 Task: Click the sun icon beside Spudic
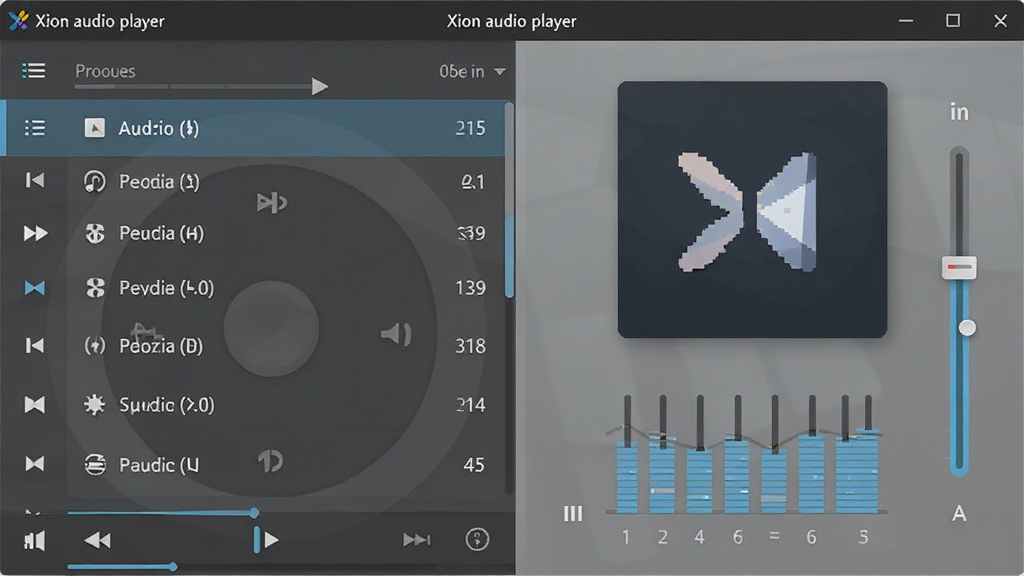click(x=95, y=405)
